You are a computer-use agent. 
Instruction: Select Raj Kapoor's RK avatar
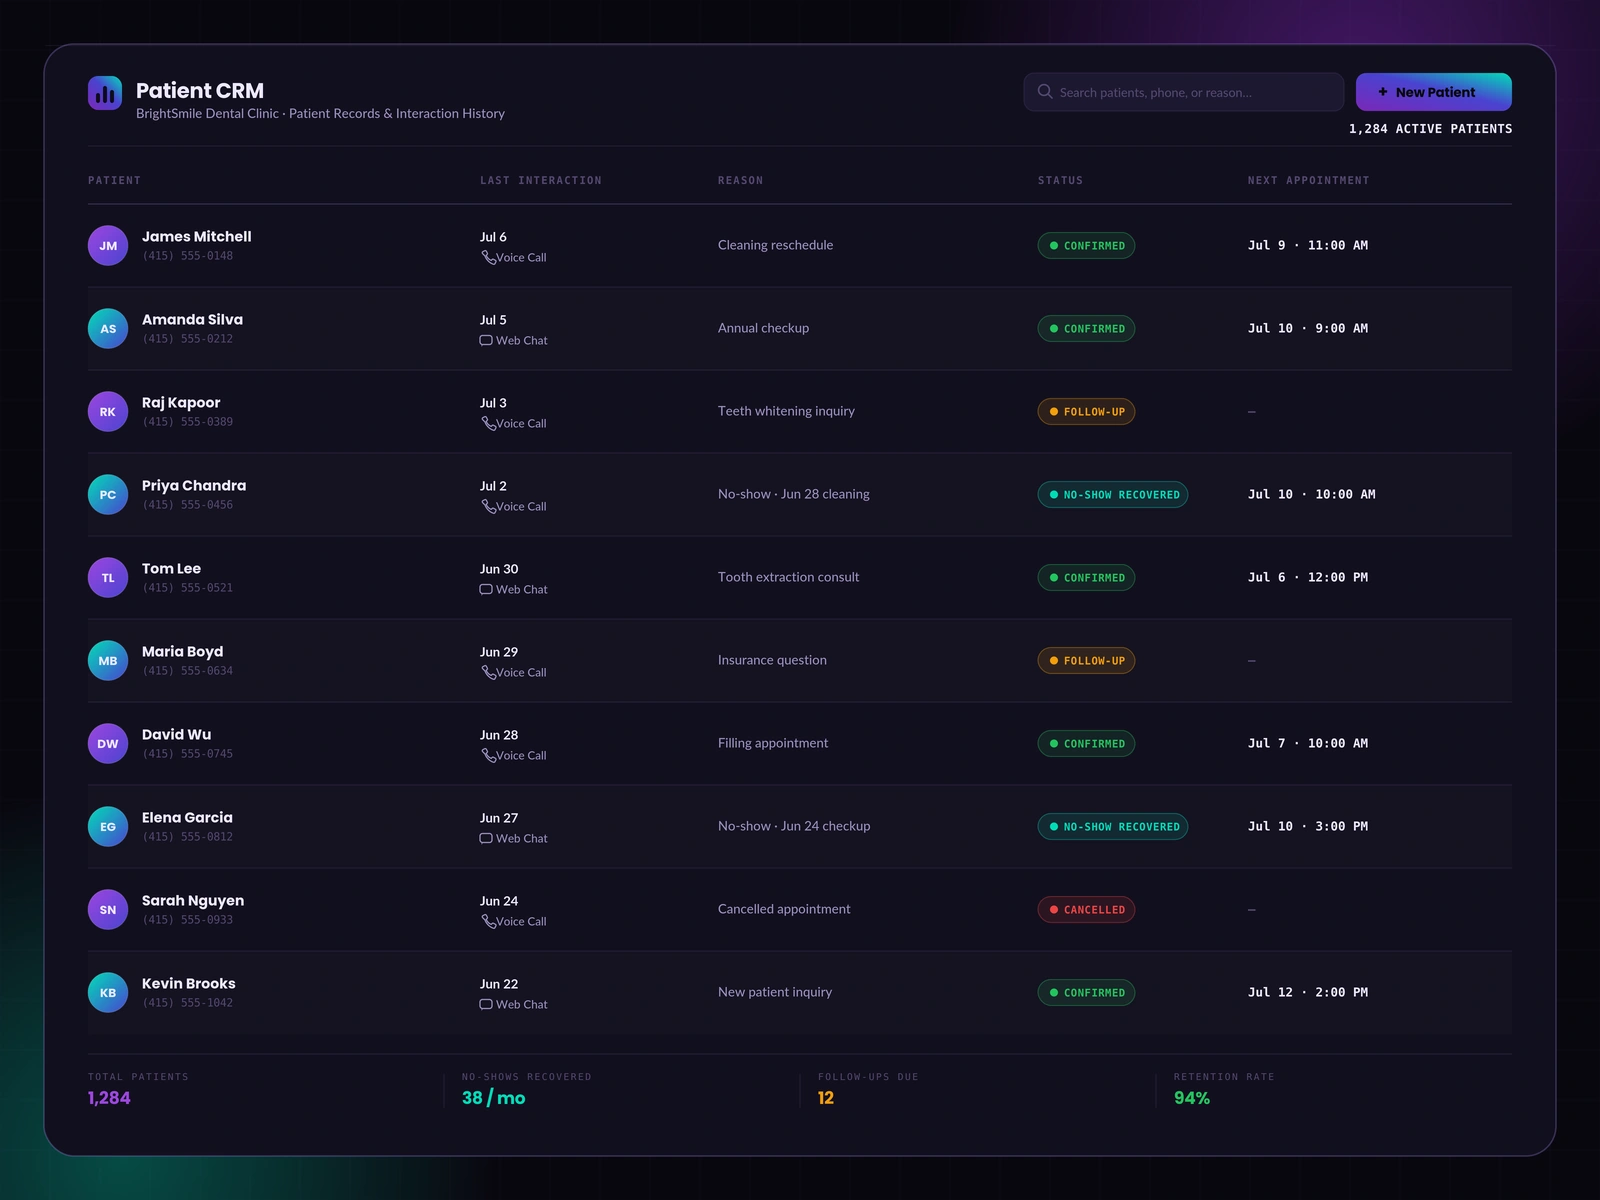[x=108, y=412]
